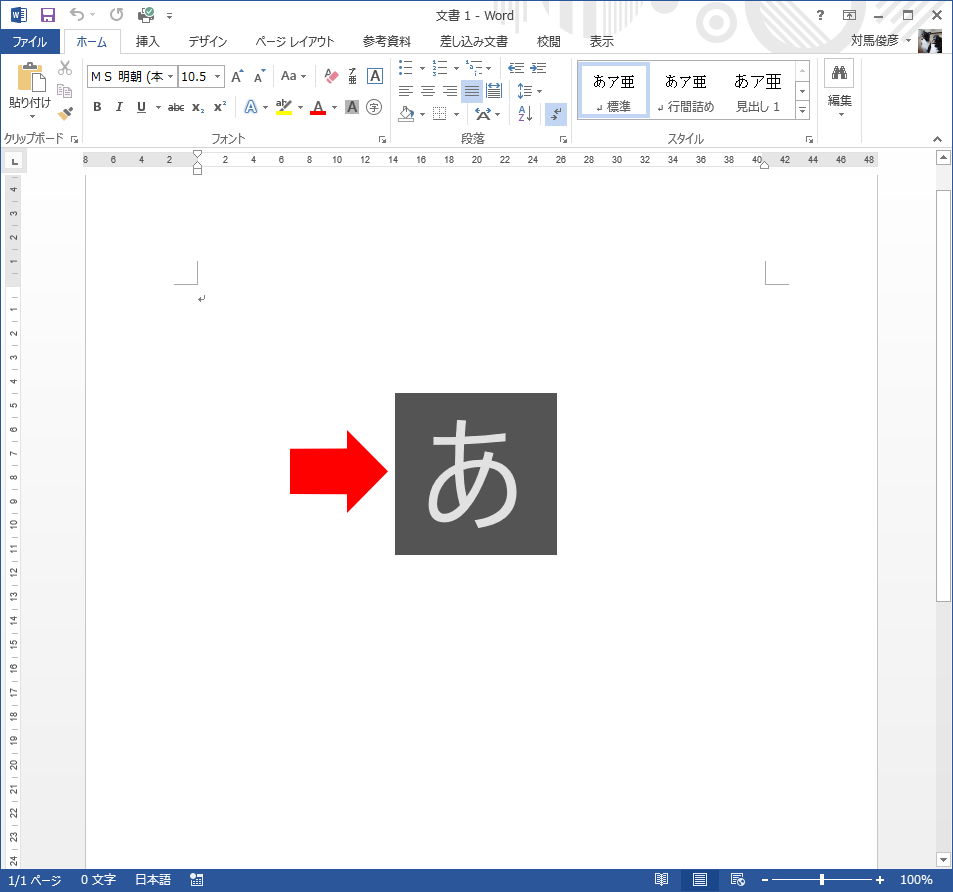The image size is (953, 892).
Task: Apply yellow text highlight color
Action: click(x=283, y=108)
